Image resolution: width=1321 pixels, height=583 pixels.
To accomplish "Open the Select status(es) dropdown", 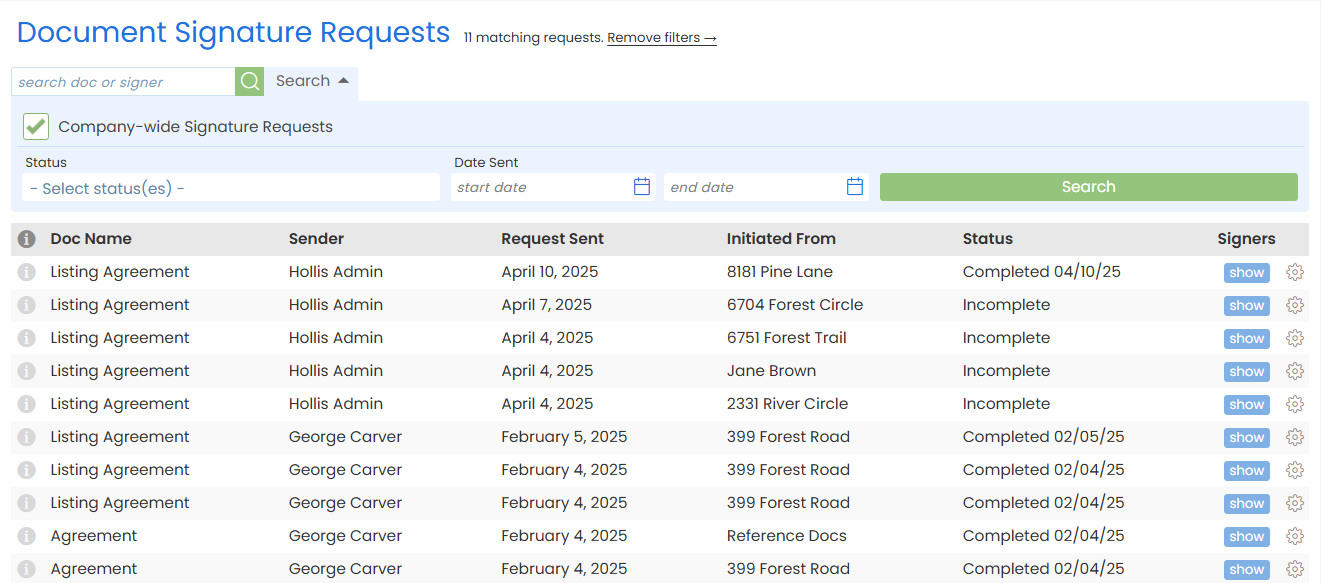I will (x=231, y=188).
